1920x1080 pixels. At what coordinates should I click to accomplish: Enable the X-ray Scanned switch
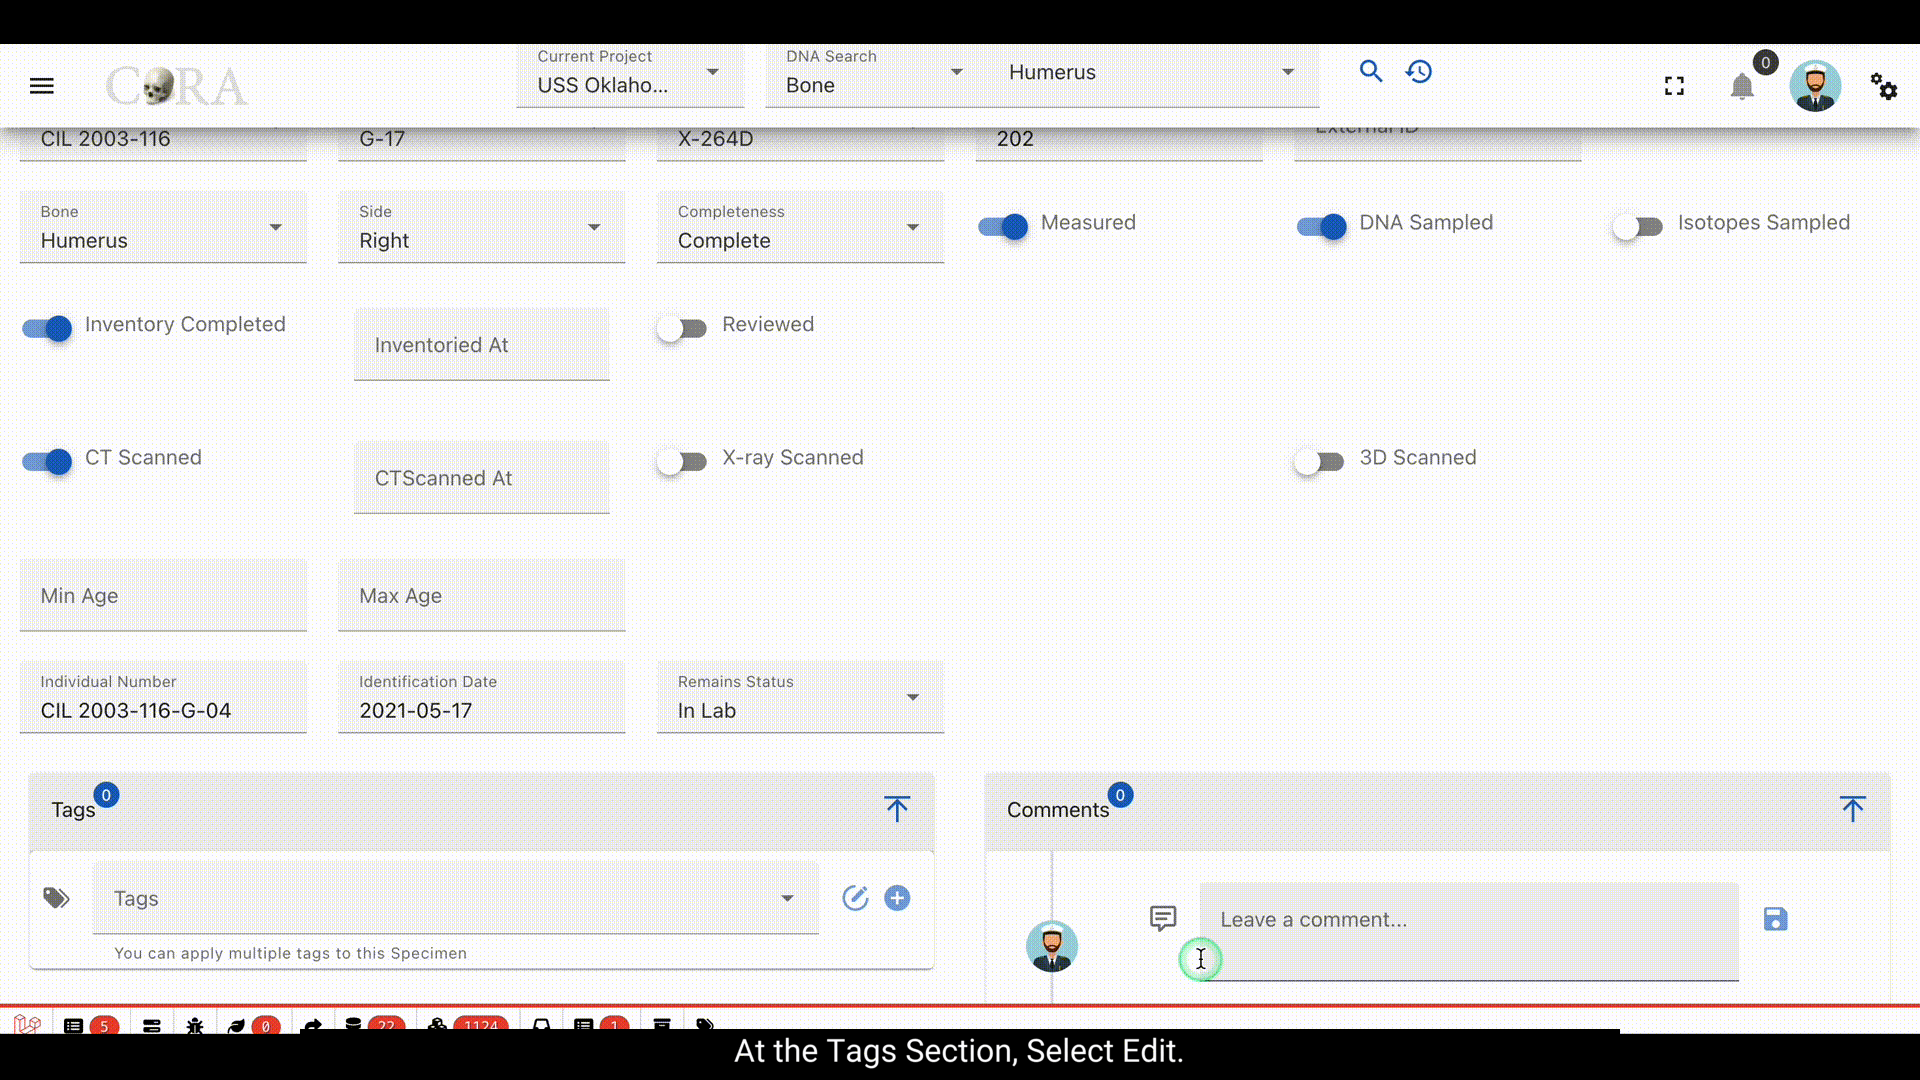[682, 461]
